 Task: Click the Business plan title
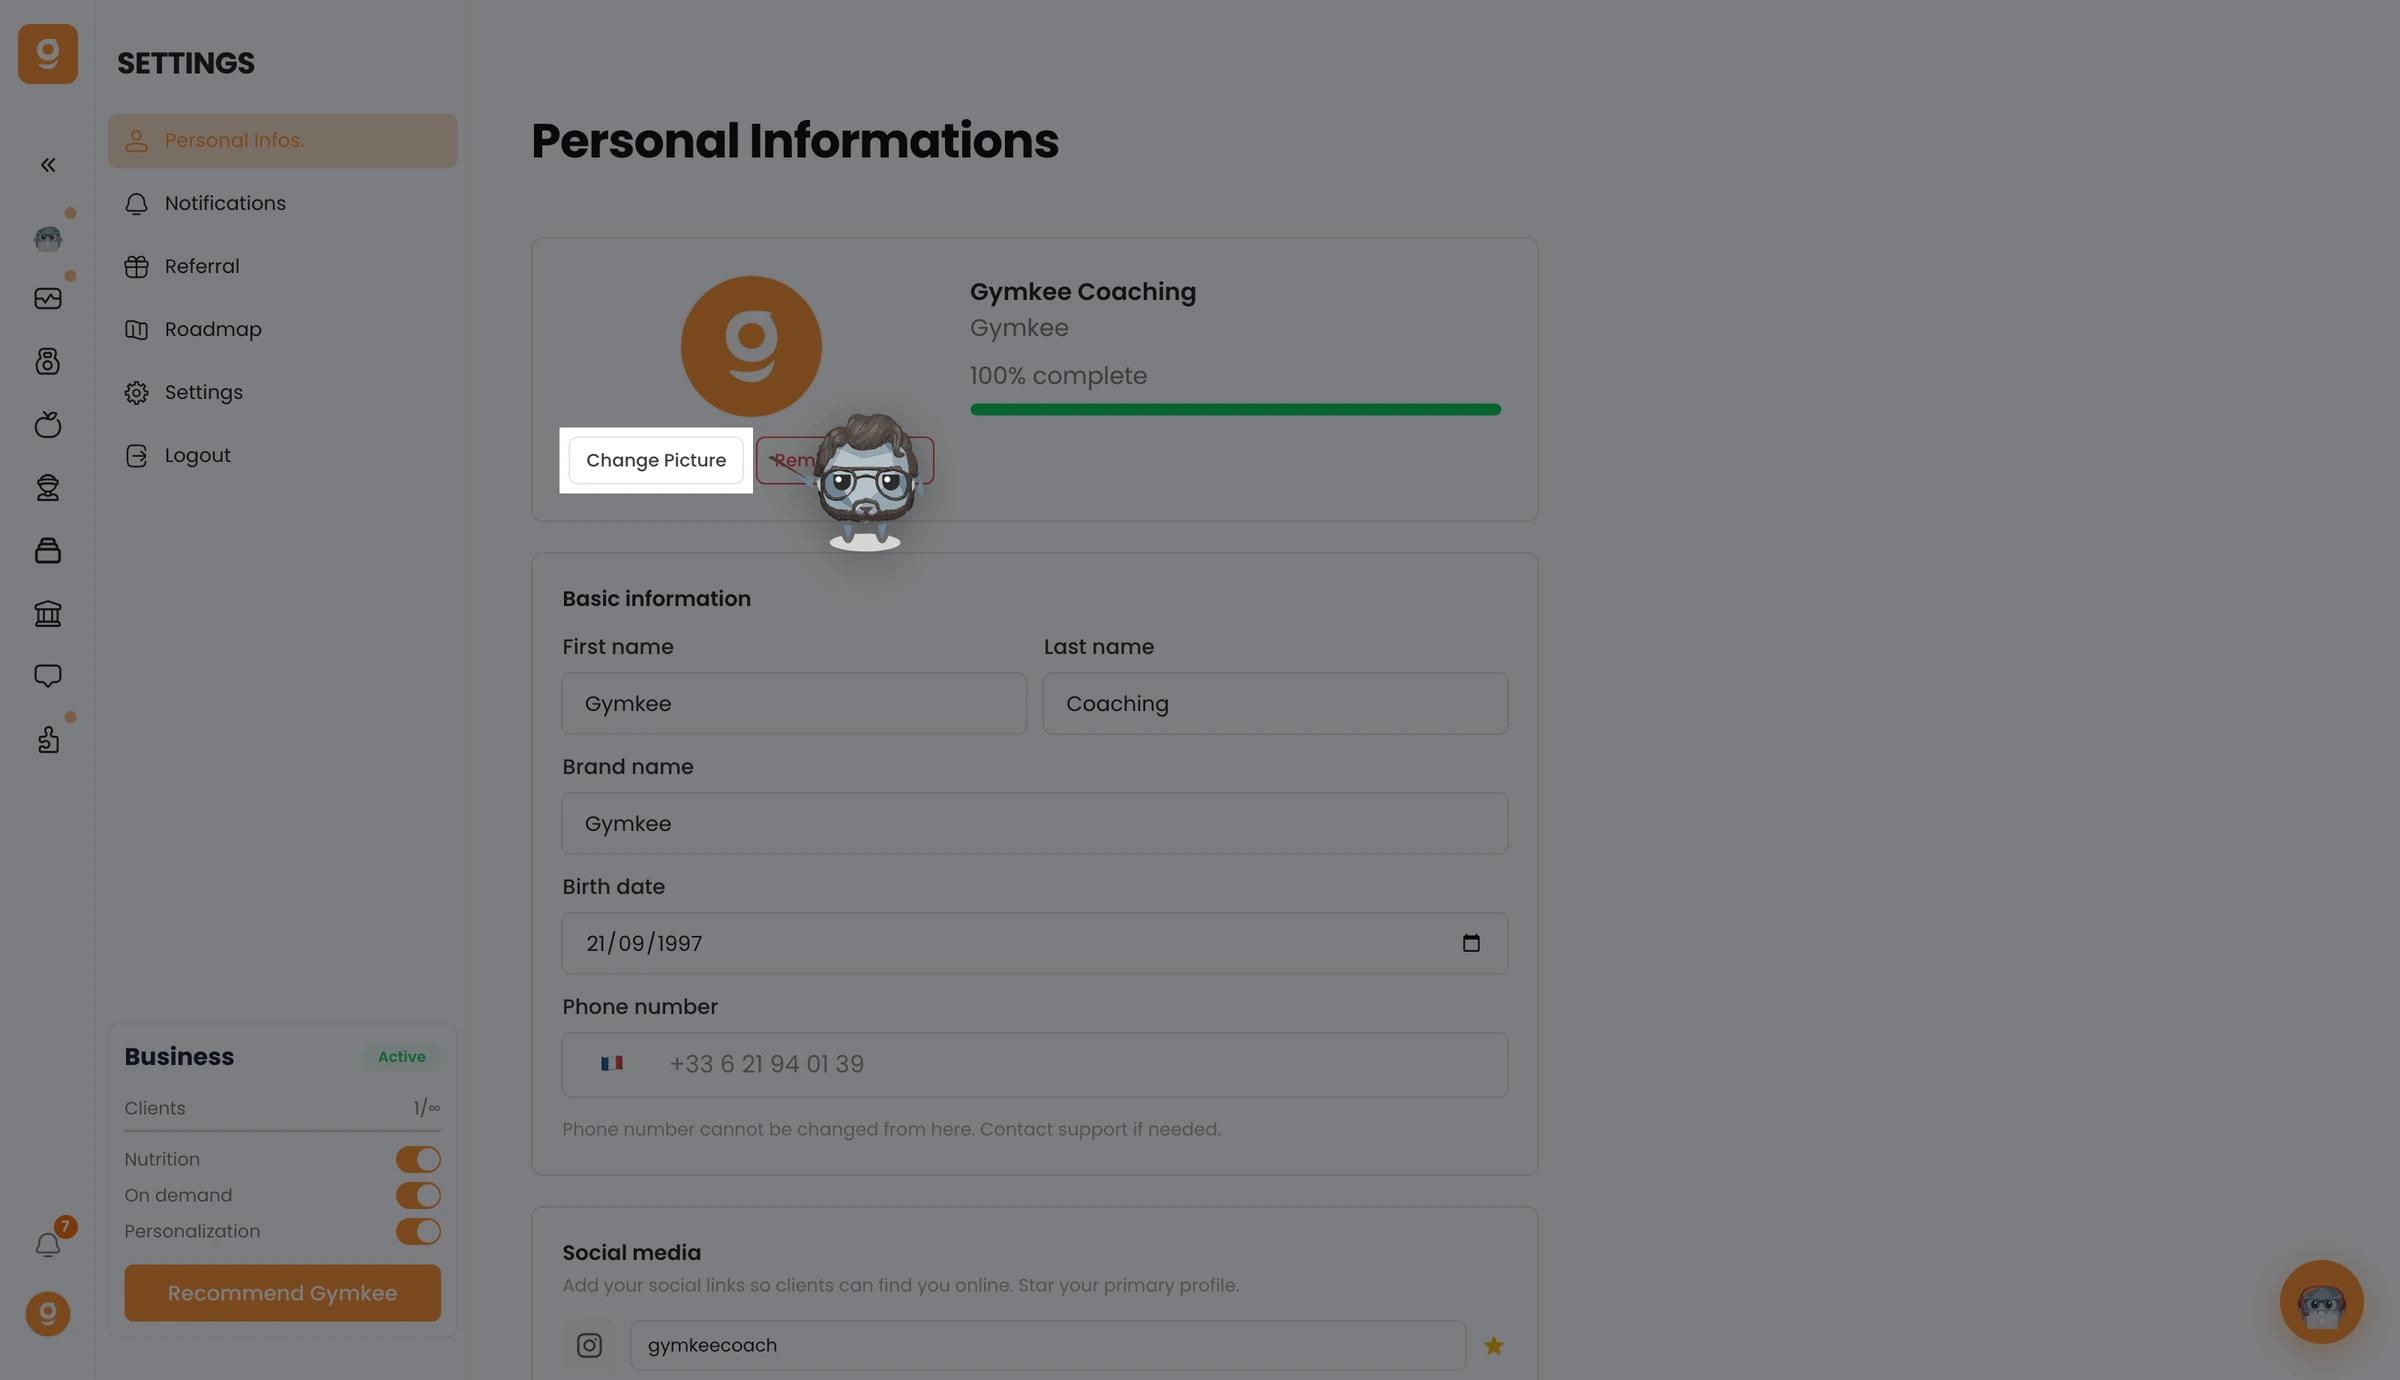tap(179, 1057)
